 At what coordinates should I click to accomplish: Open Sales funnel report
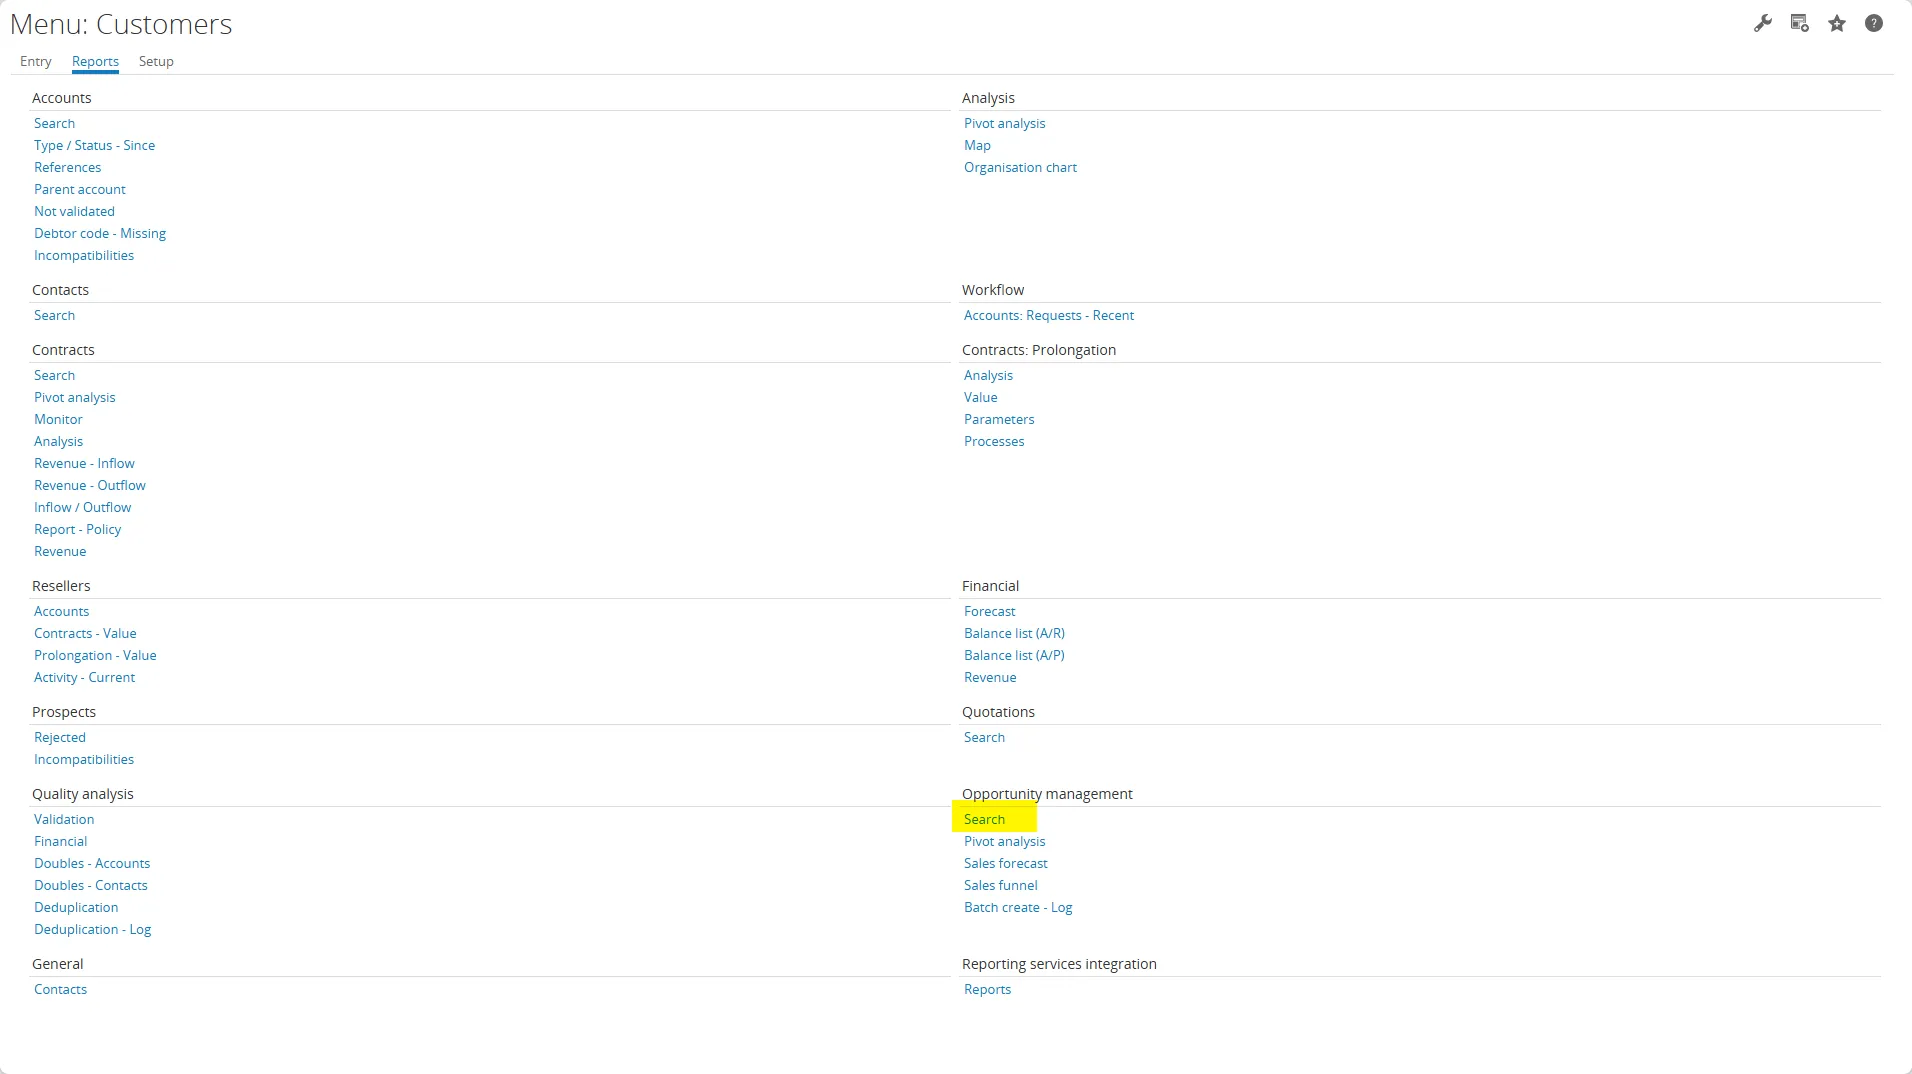coord(1000,885)
